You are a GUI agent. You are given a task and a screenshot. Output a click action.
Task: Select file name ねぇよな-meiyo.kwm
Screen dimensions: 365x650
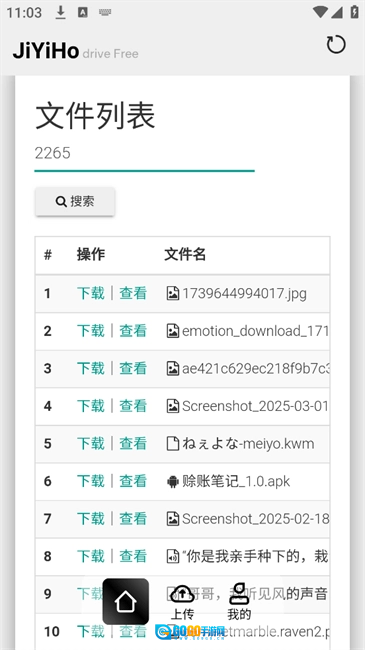(248, 444)
